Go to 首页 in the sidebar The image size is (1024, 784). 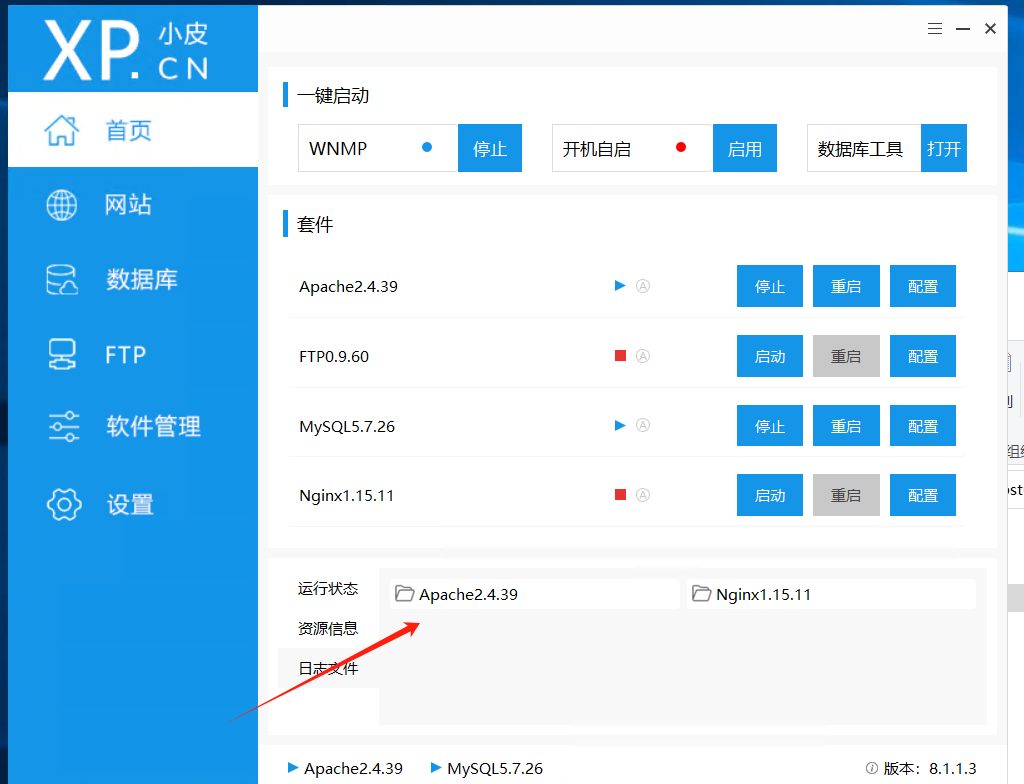tap(133, 130)
